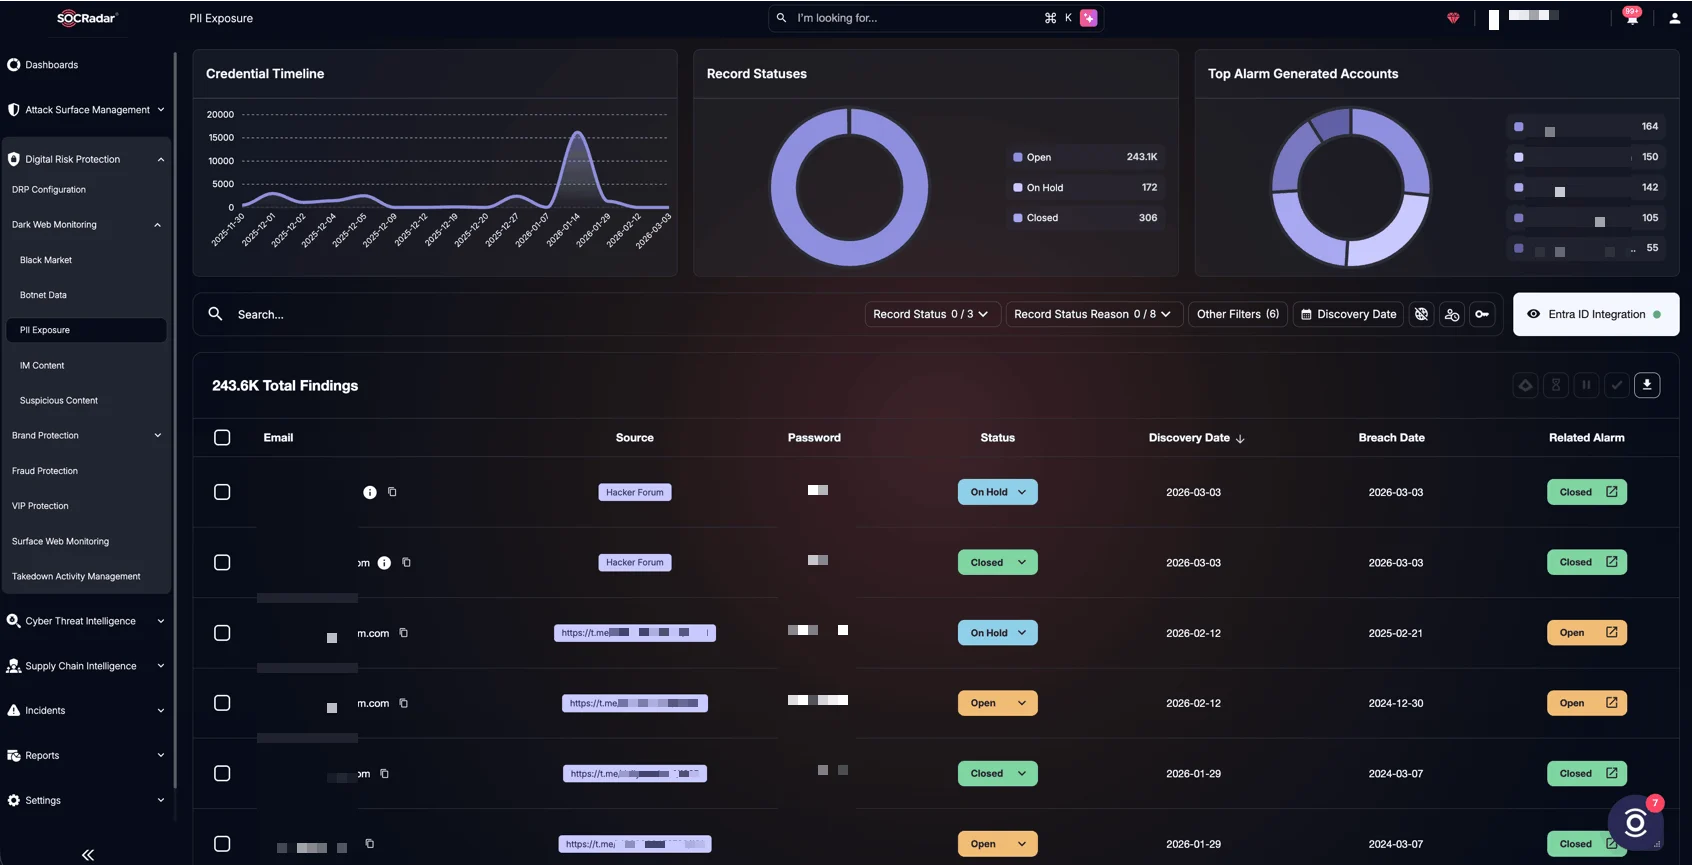Screen dimensions: 1692x865
Task: Open the Record Status 0/3 dropdown
Action: point(932,314)
